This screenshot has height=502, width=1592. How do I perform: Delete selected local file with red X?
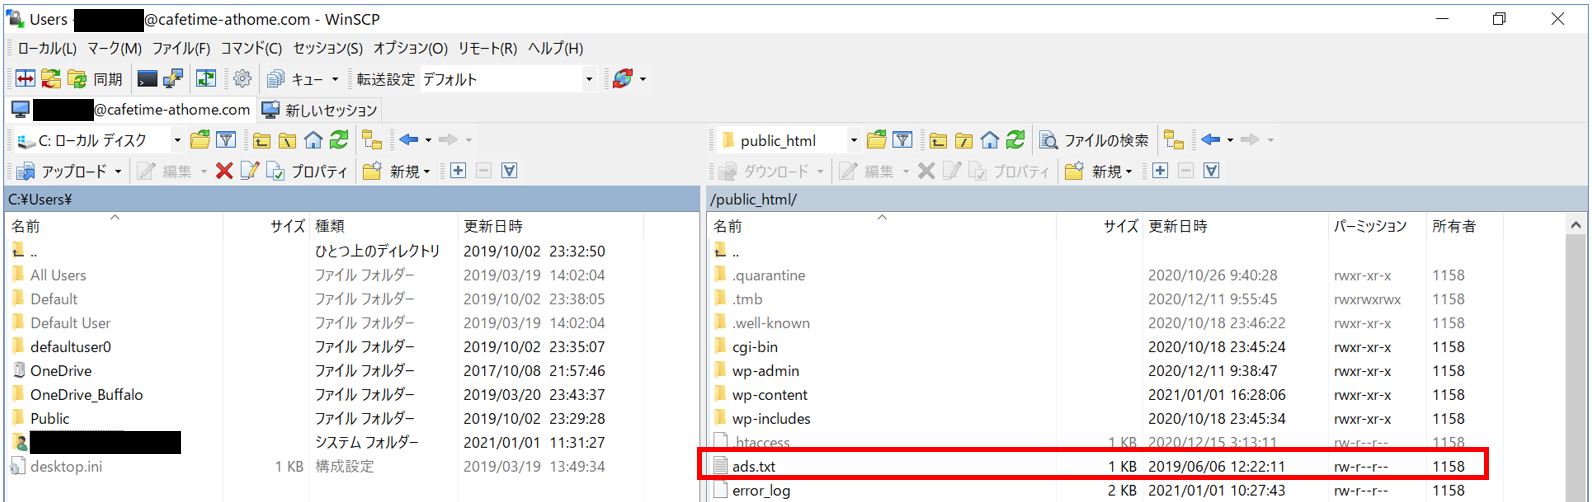[224, 171]
